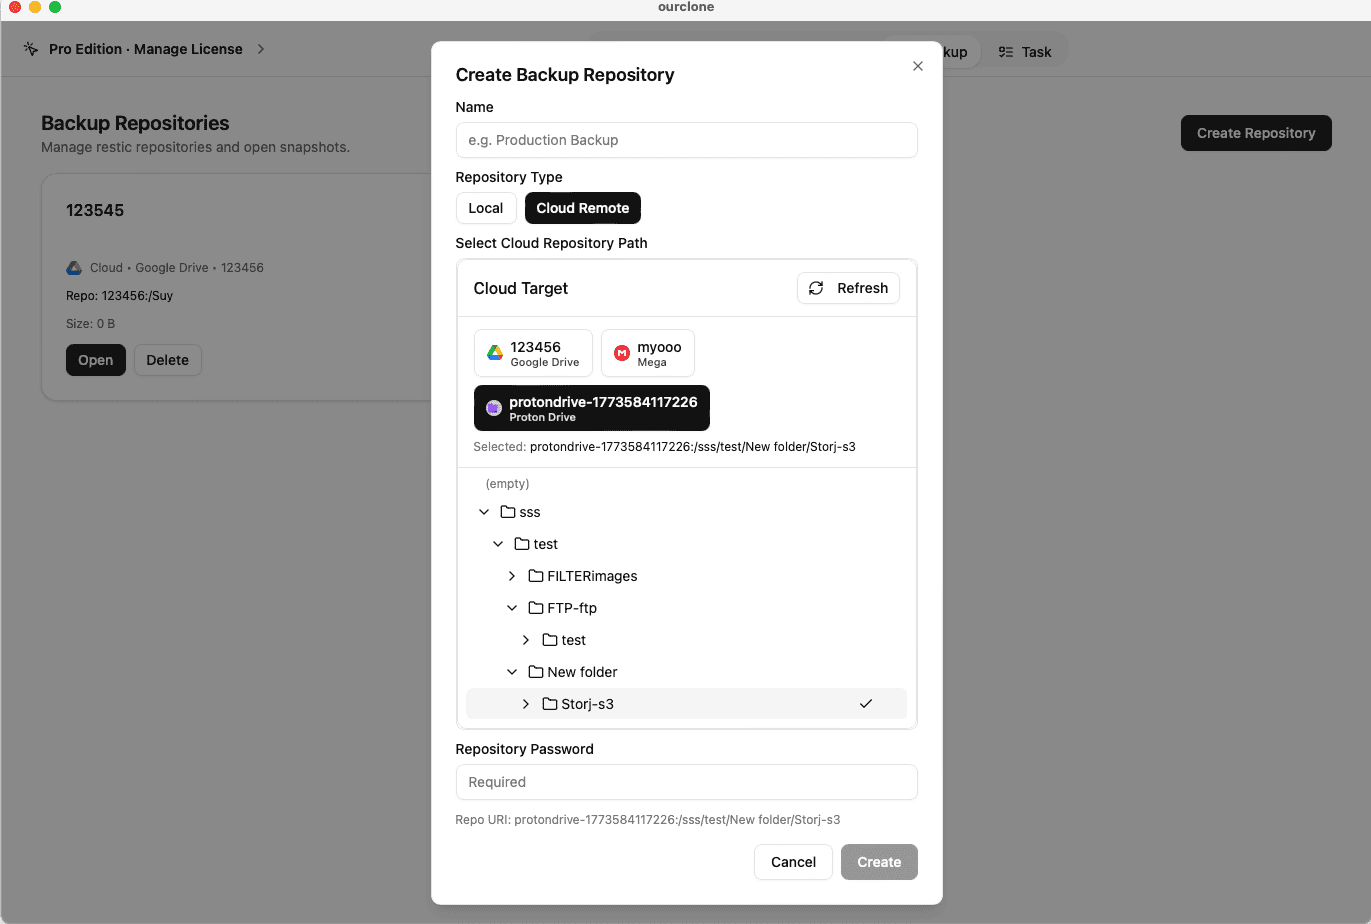Screen dimensions: 1371x924
Task: Click the cloud icon on the 123545 repository card
Action: (73, 267)
